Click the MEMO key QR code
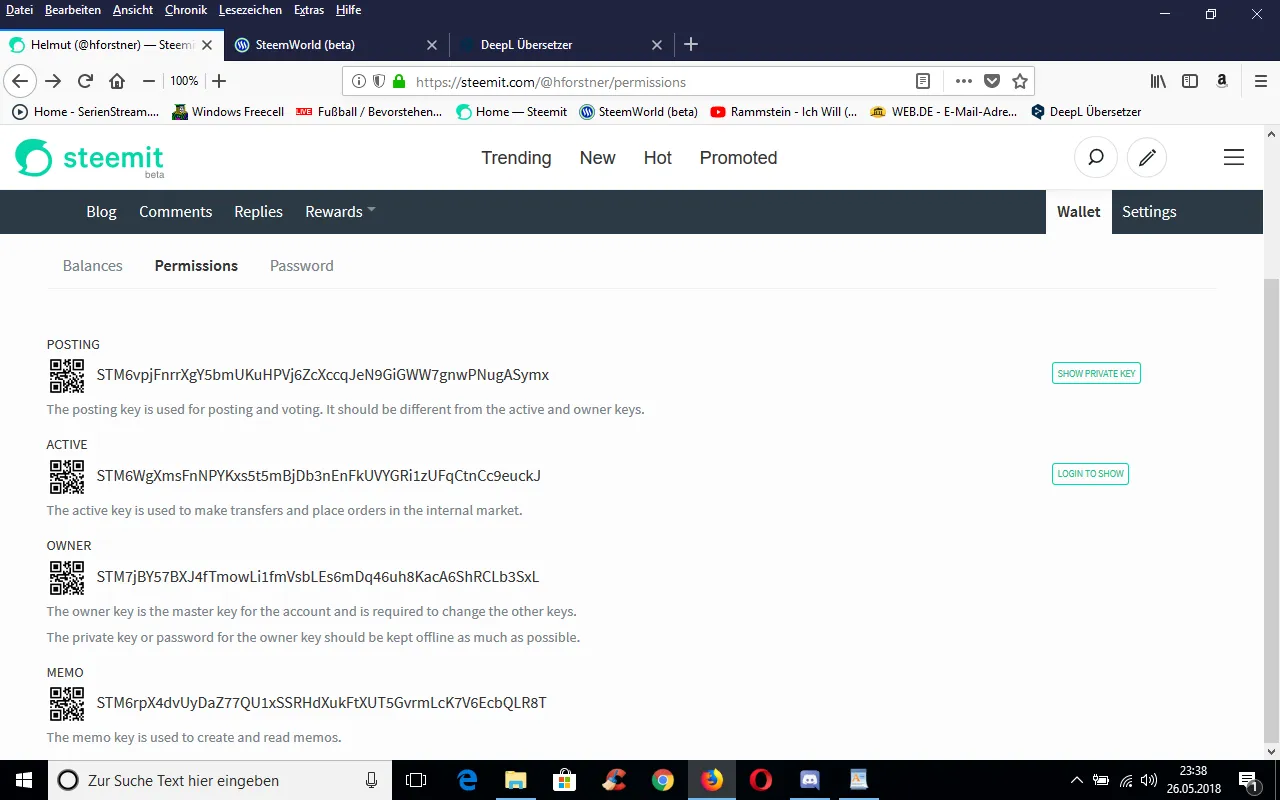 point(67,703)
